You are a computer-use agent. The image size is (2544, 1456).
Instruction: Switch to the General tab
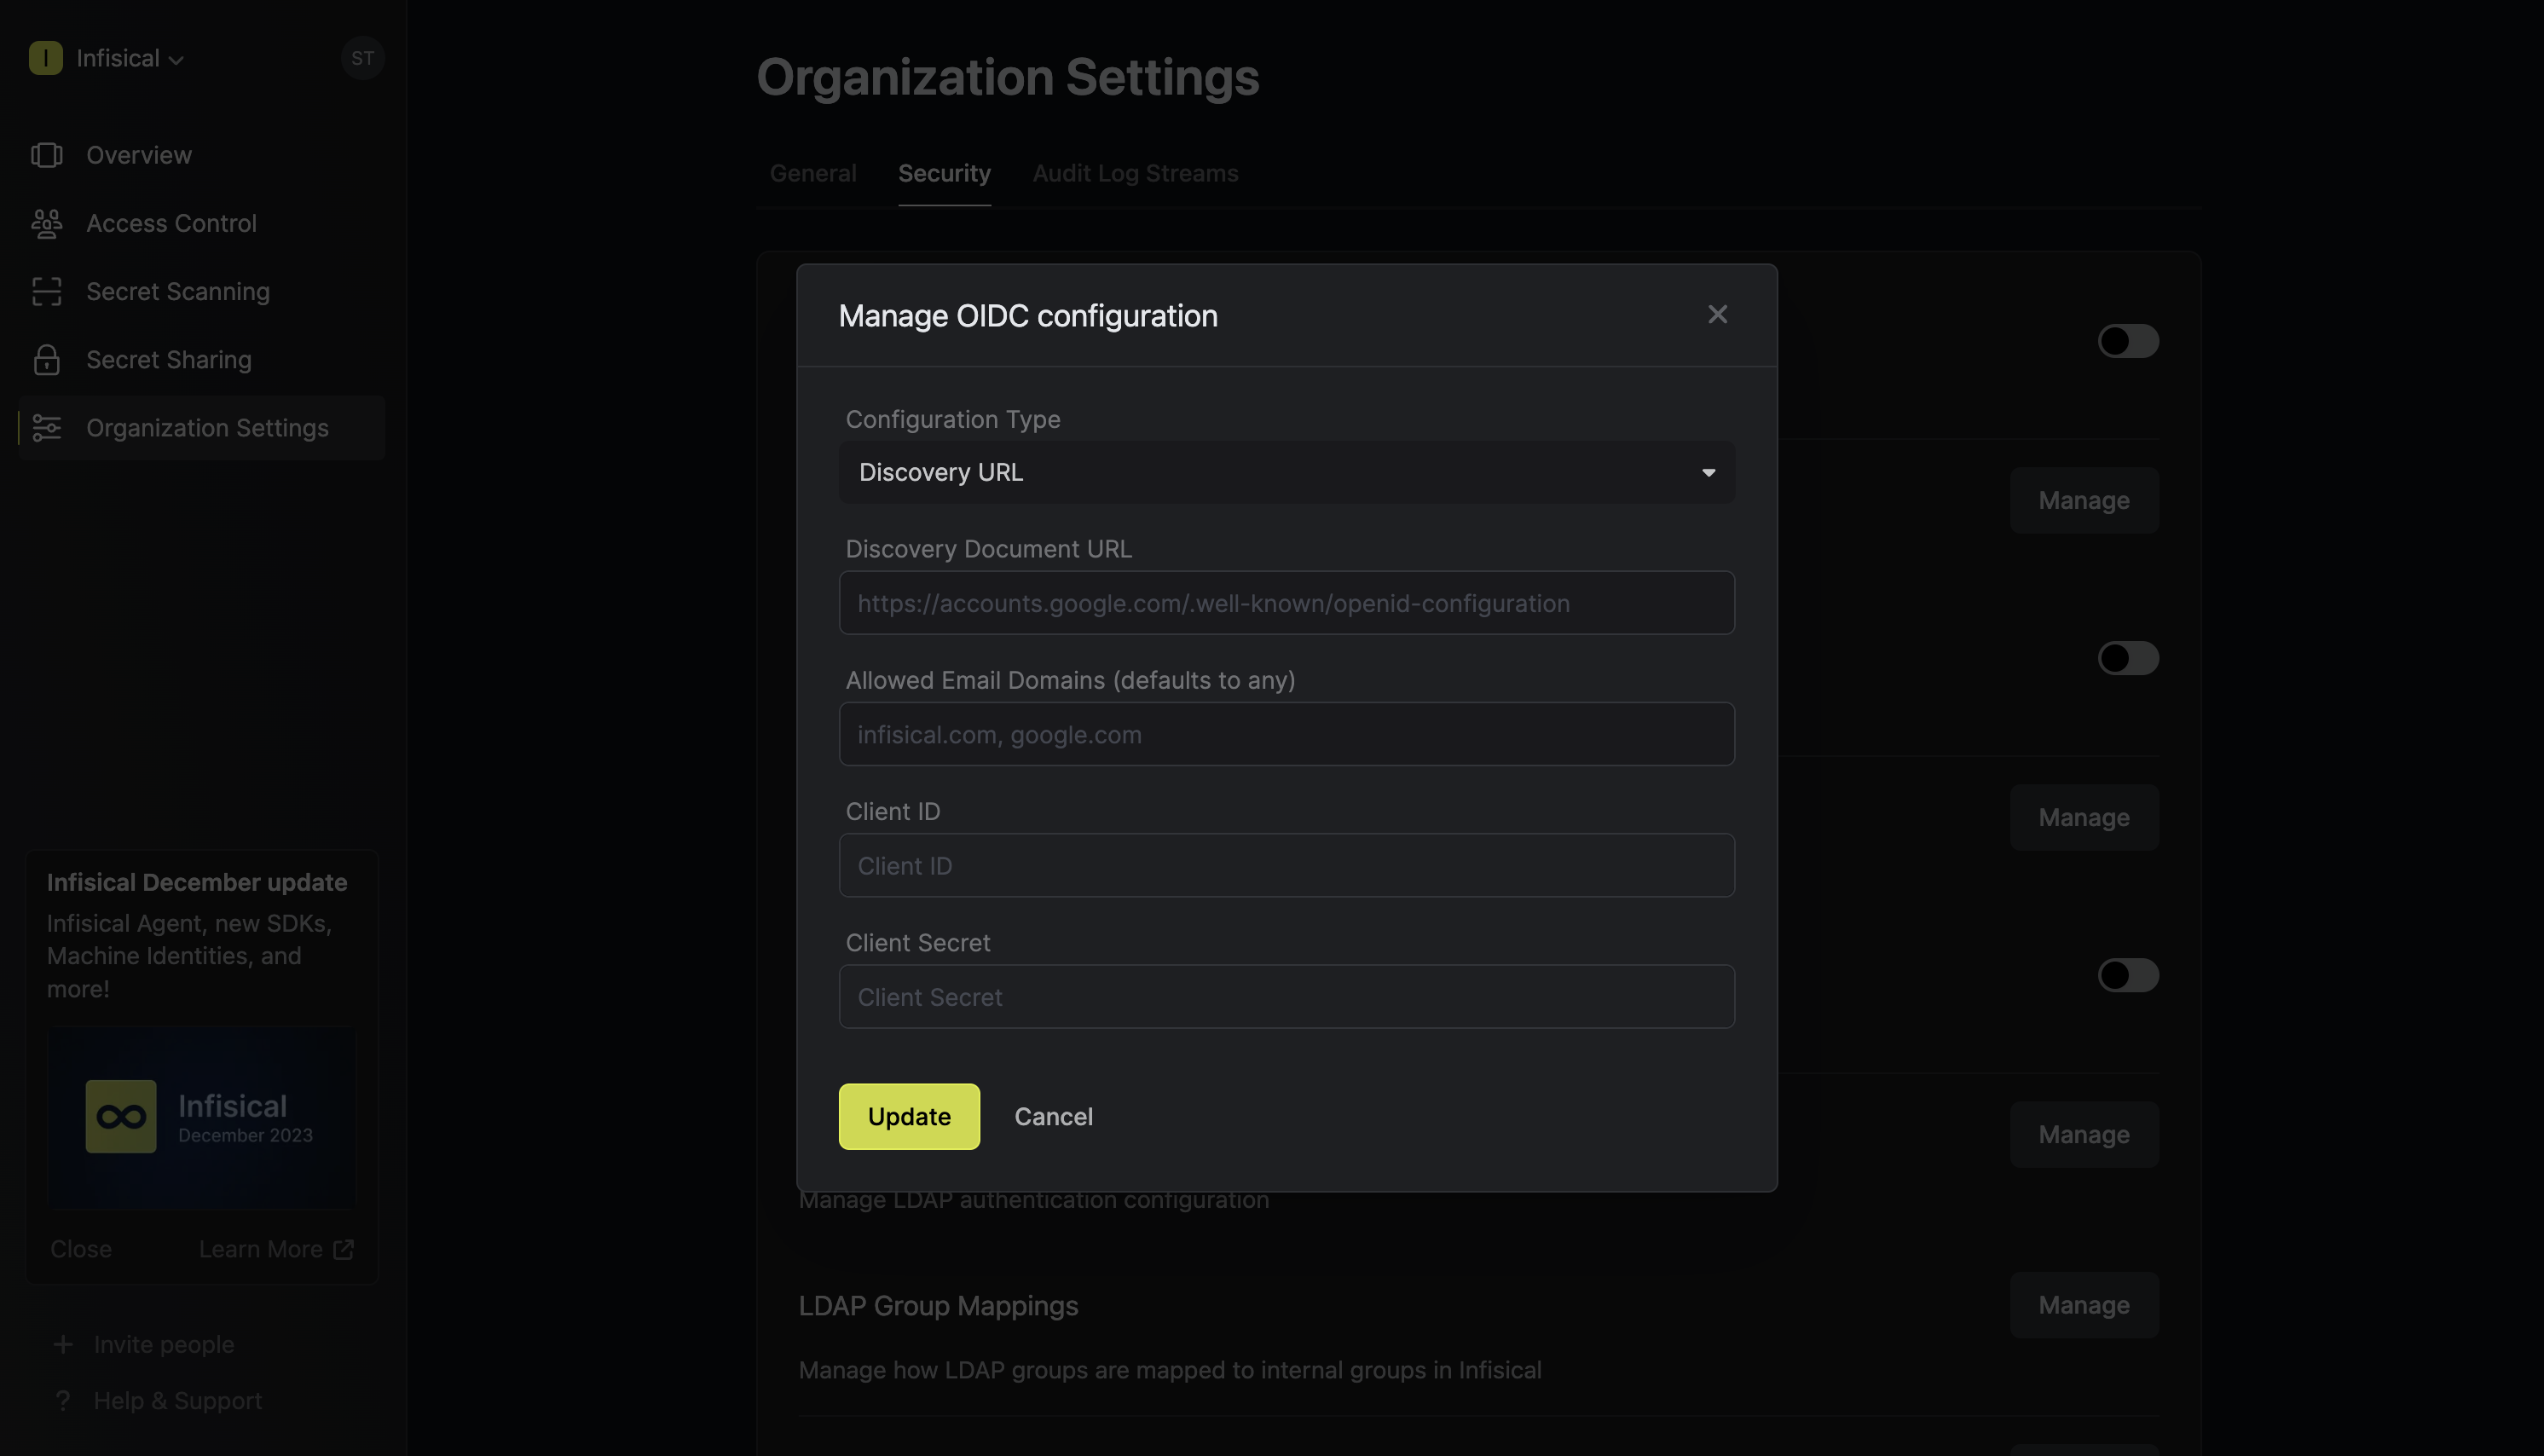(x=813, y=173)
